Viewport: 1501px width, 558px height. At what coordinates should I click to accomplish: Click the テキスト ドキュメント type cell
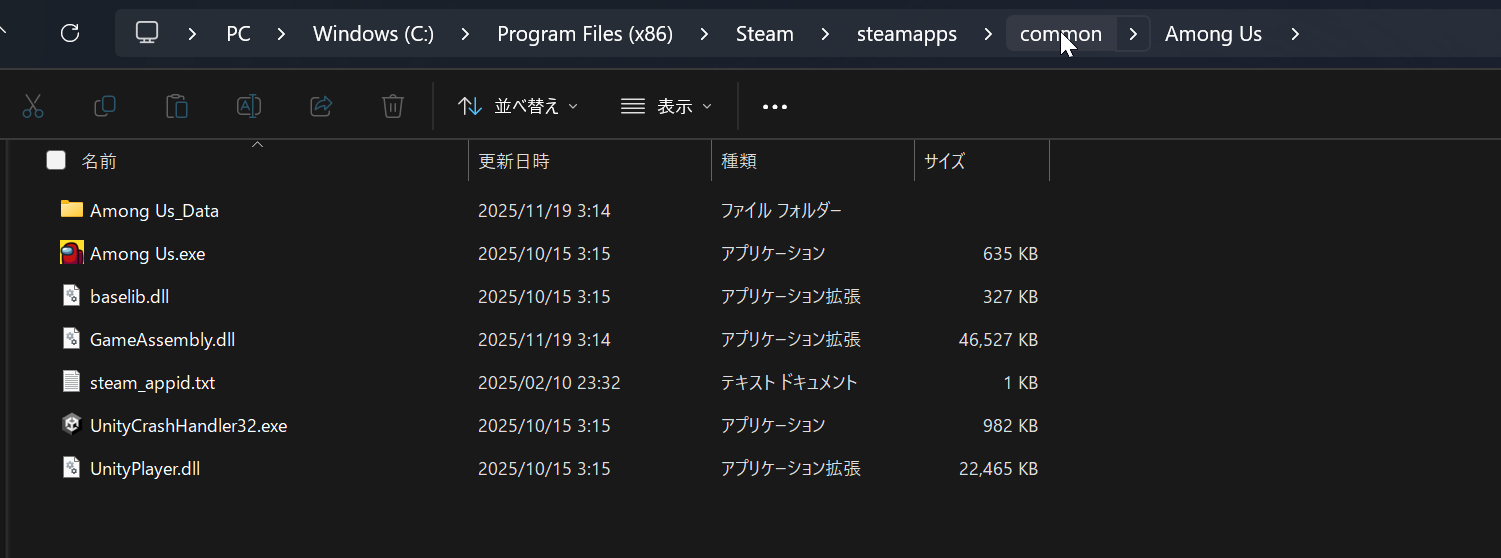coord(789,383)
